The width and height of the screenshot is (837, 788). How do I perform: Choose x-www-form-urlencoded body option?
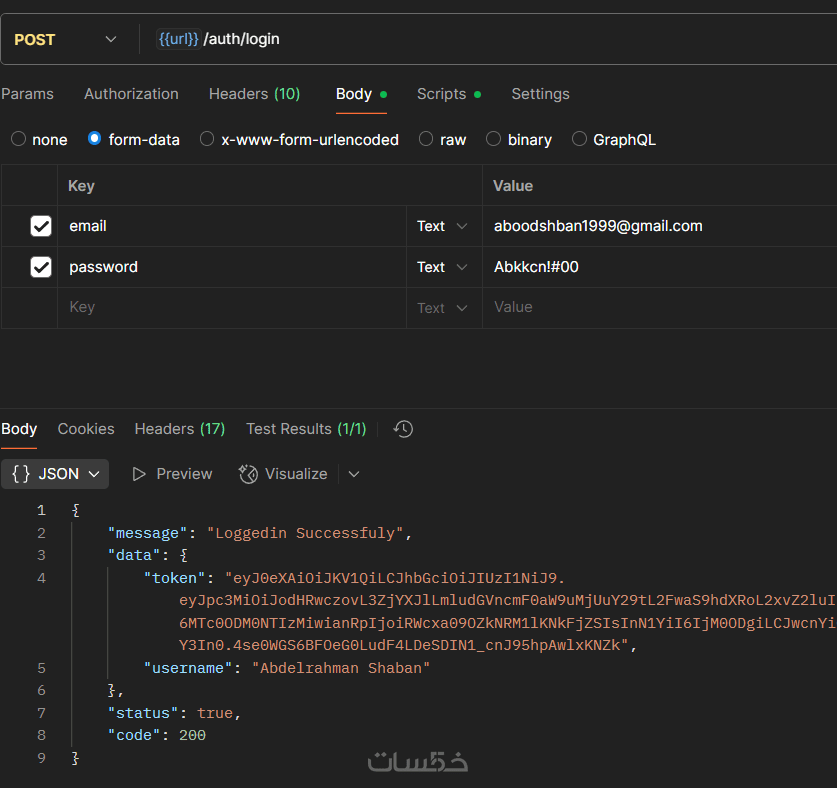pos(207,140)
